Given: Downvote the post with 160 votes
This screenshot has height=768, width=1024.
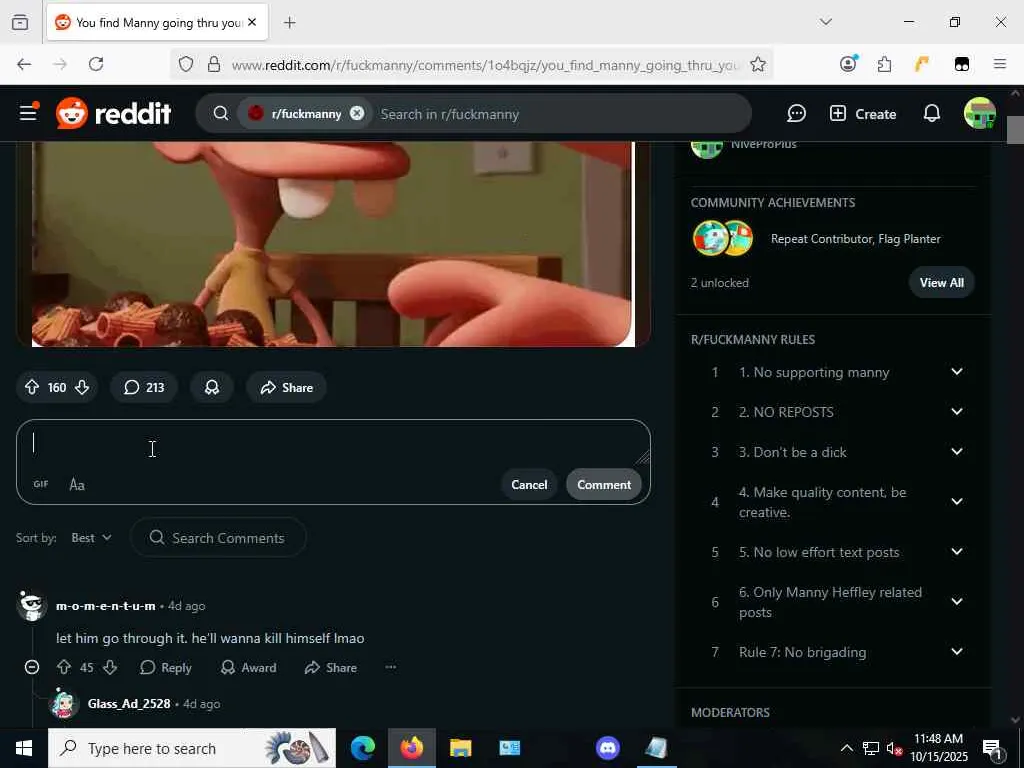Looking at the screenshot, I should point(82,387).
